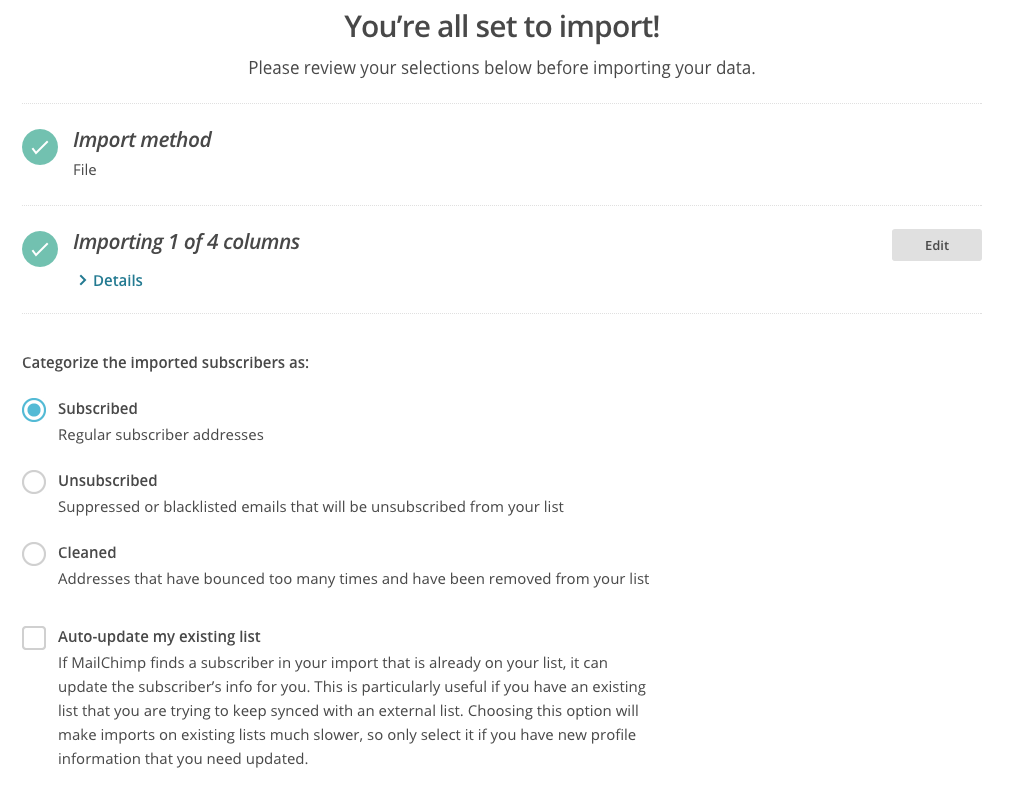The height and width of the screenshot is (786, 1013).
Task: Click the "Regular subscriber addresses" description
Action: [161, 435]
